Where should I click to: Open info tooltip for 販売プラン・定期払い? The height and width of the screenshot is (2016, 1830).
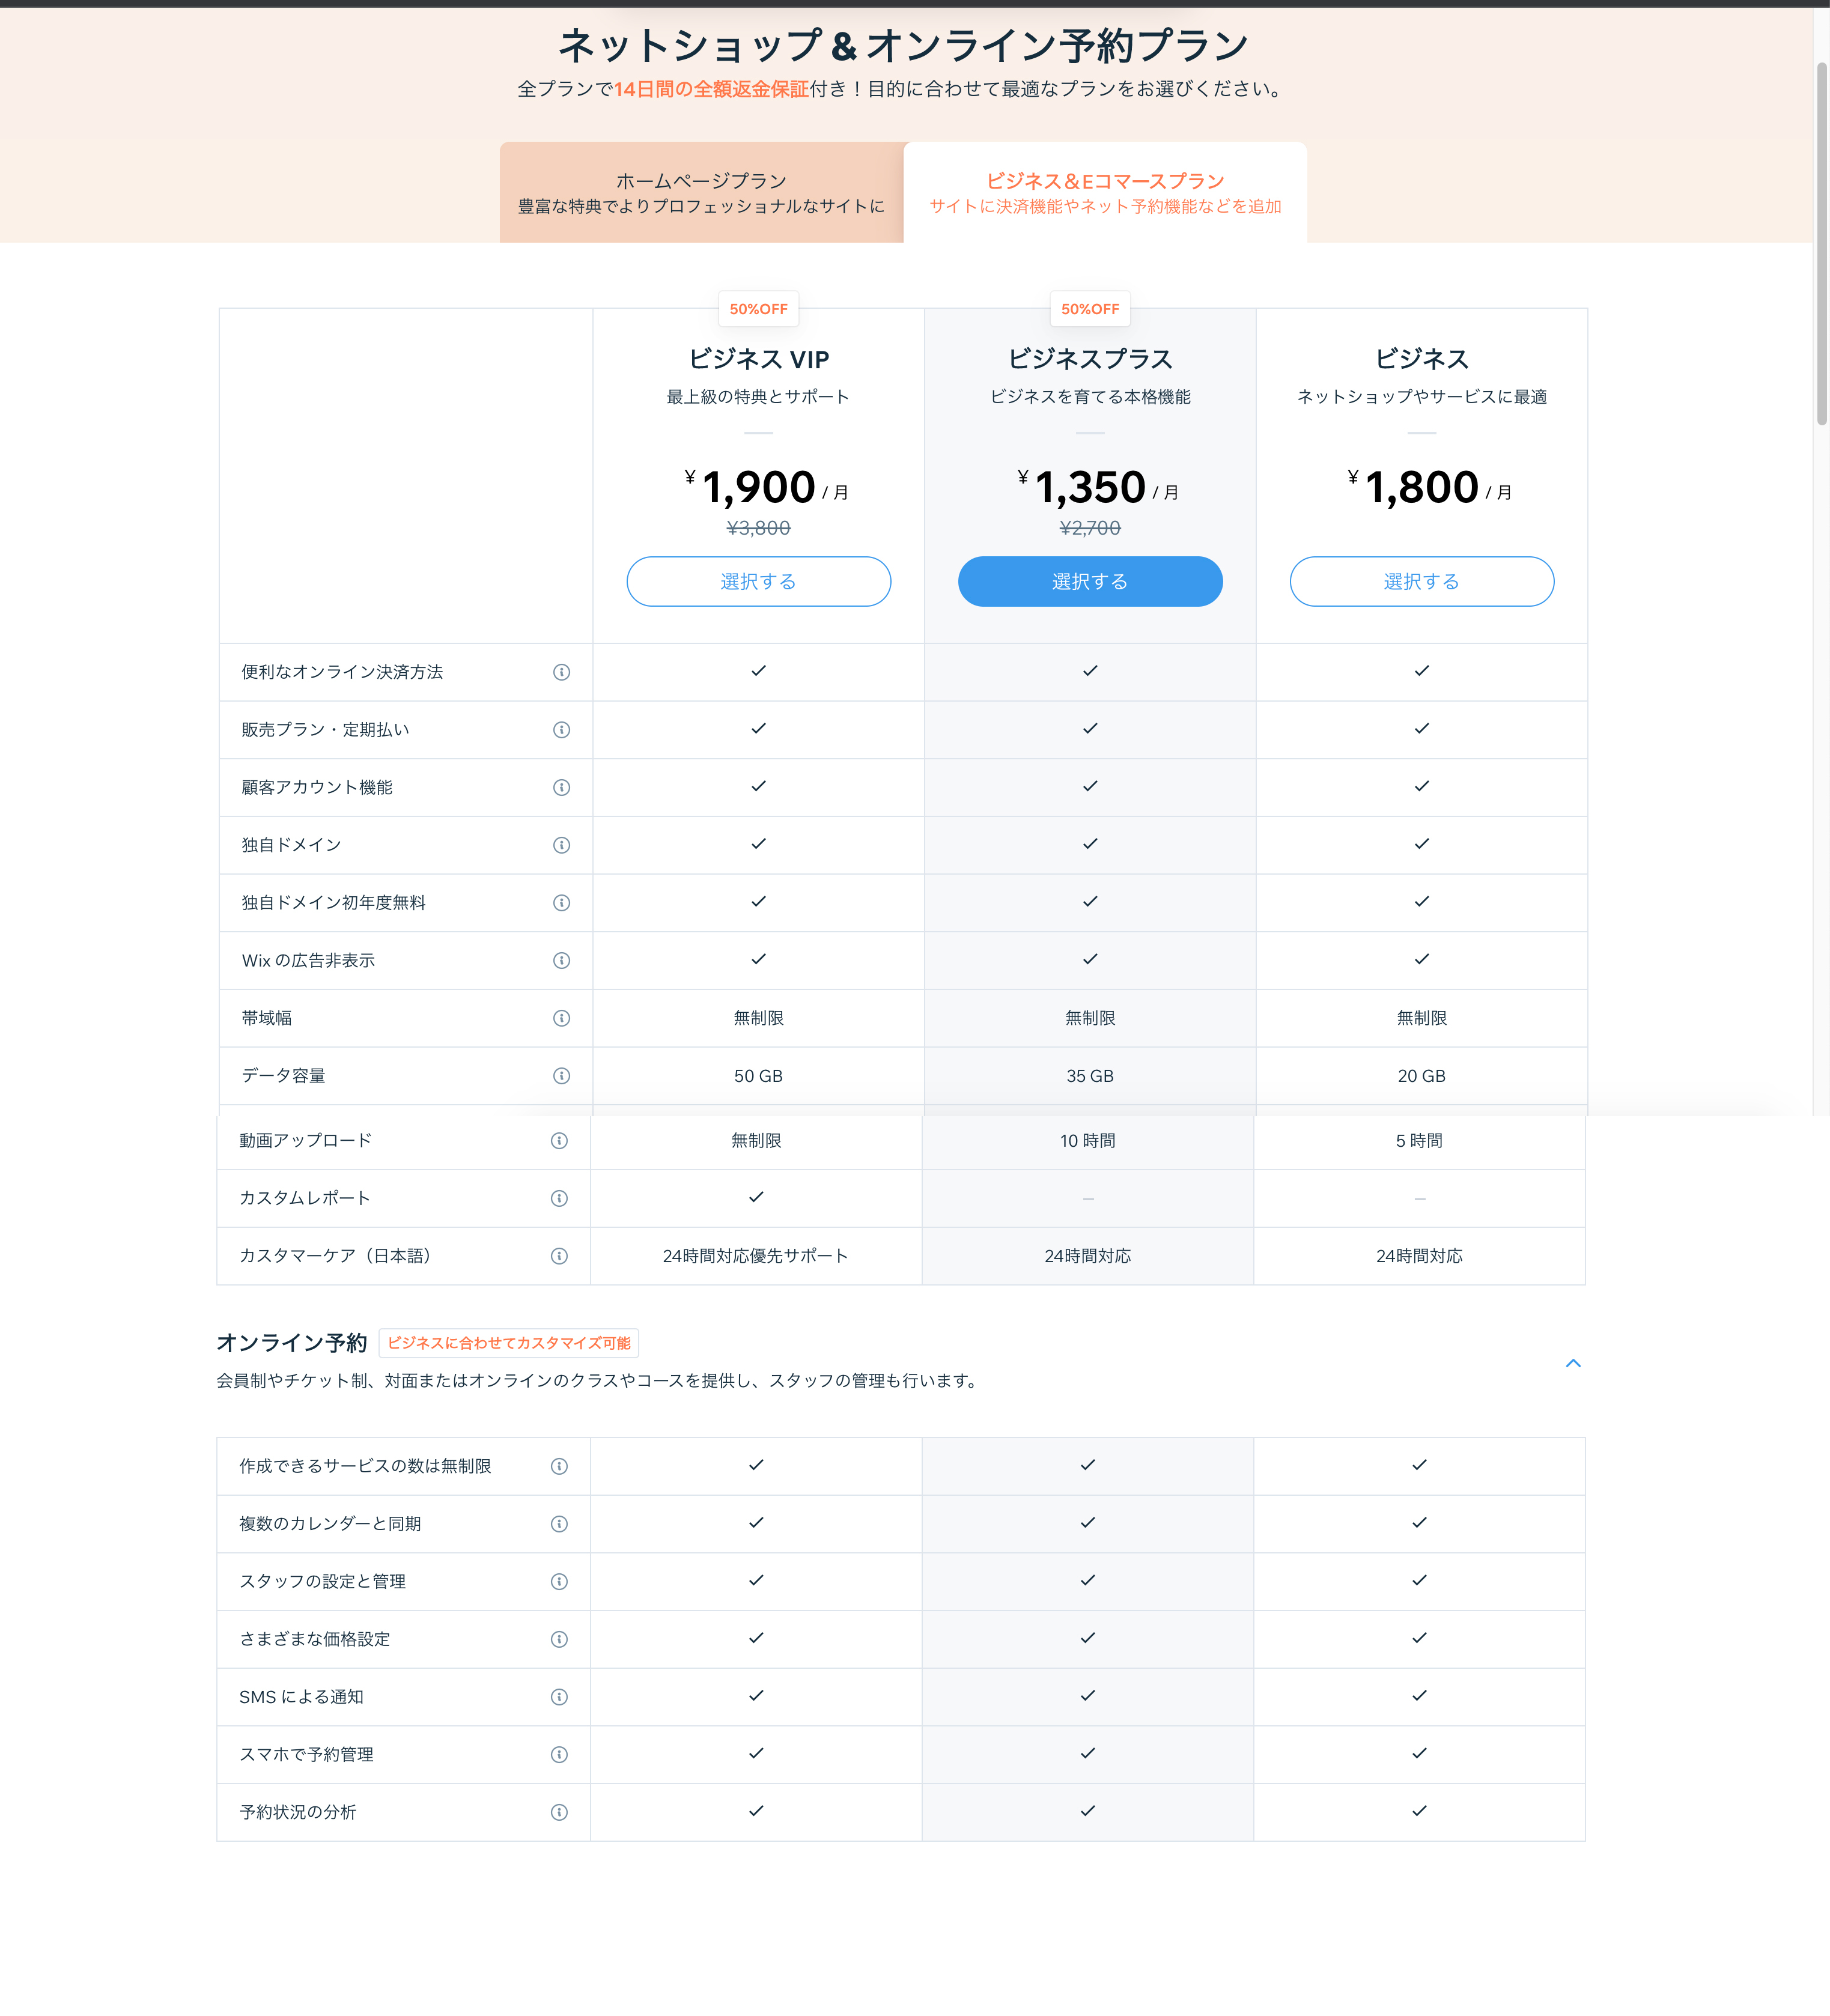561,730
